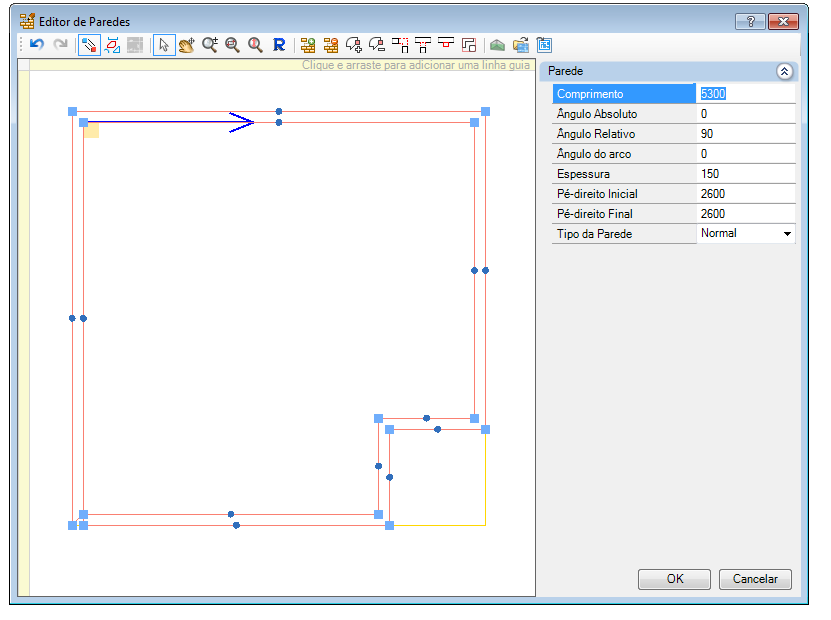The height and width of the screenshot is (620, 831).
Task: Open the folder import icon in toolbar
Action: [x=521, y=45]
